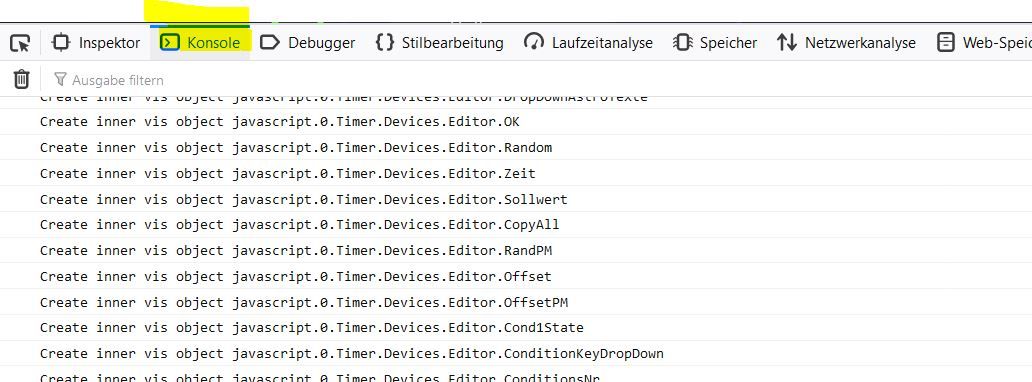Open Laufzeitanalyse performance tab
The height and width of the screenshot is (382, 1032).
tap(588, 43)
